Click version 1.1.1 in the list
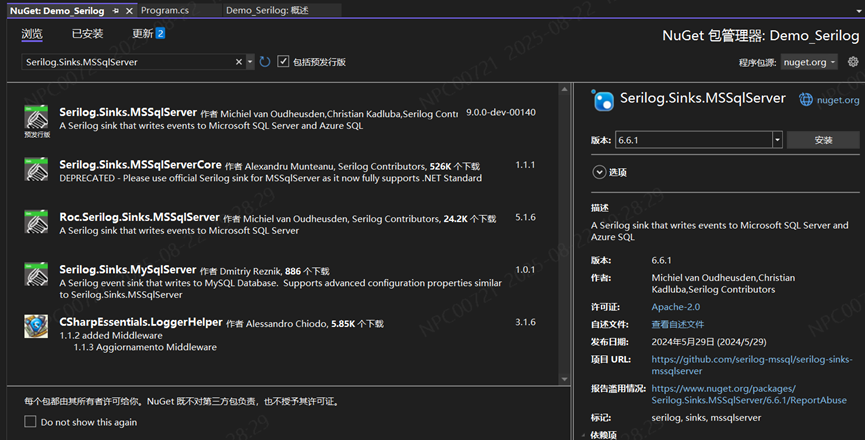Screen dimensions: 865x440 click(525, 164)
